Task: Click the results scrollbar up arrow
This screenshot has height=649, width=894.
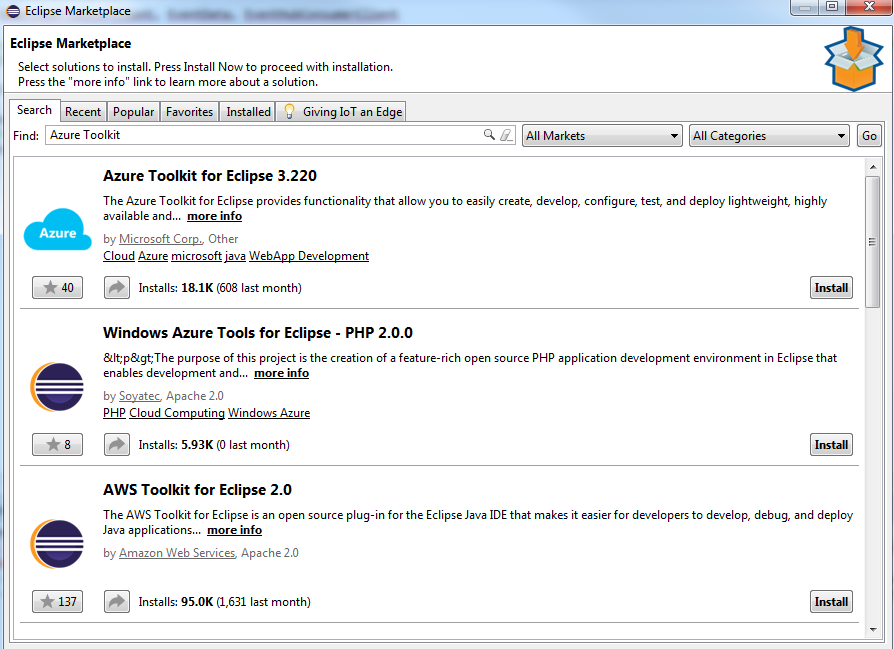Action: click(x=872, y=167)
